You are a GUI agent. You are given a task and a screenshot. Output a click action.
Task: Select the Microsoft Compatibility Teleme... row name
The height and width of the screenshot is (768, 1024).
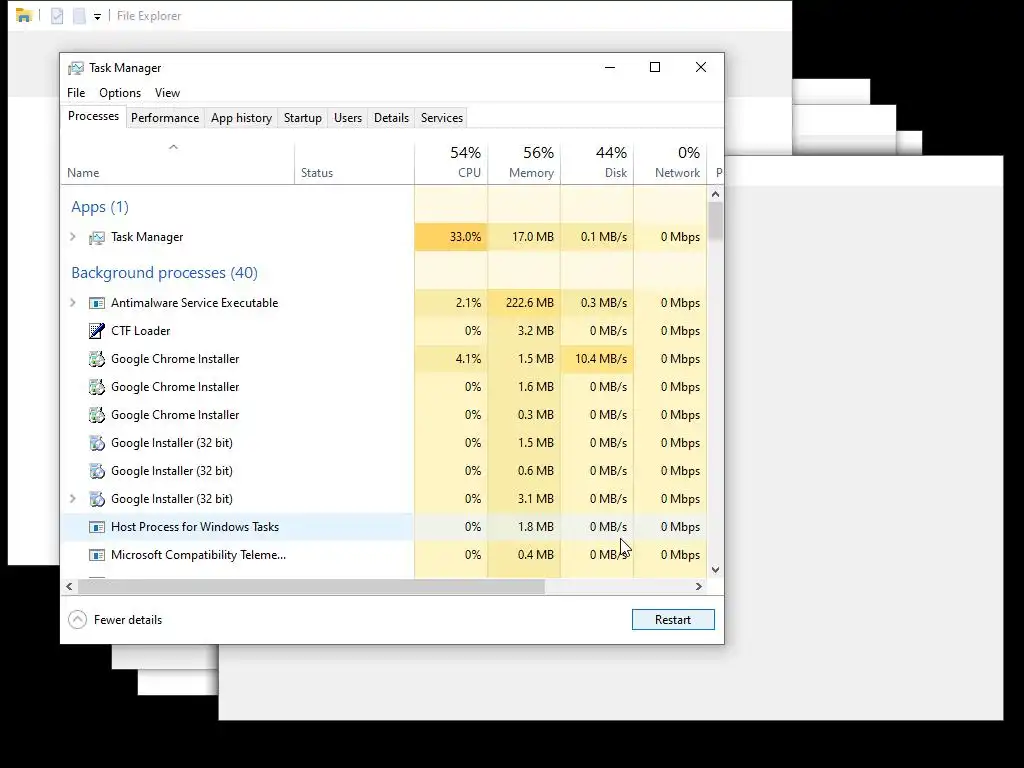click(199, 555)
